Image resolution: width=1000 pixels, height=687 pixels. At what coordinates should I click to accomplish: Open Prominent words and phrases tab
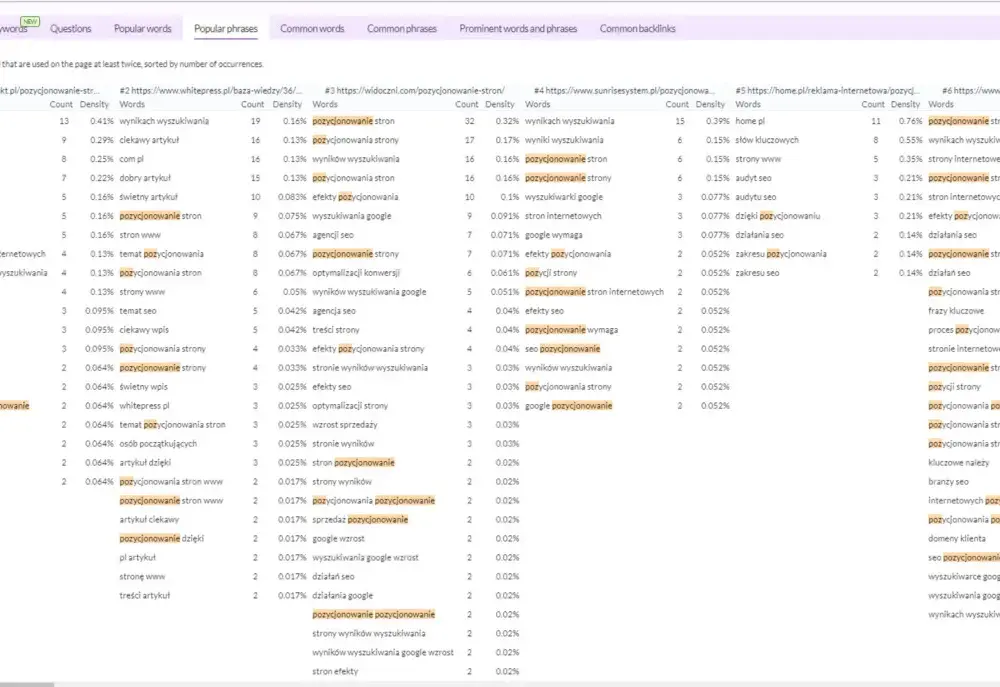pyautogui.click(x=518, y=29)
